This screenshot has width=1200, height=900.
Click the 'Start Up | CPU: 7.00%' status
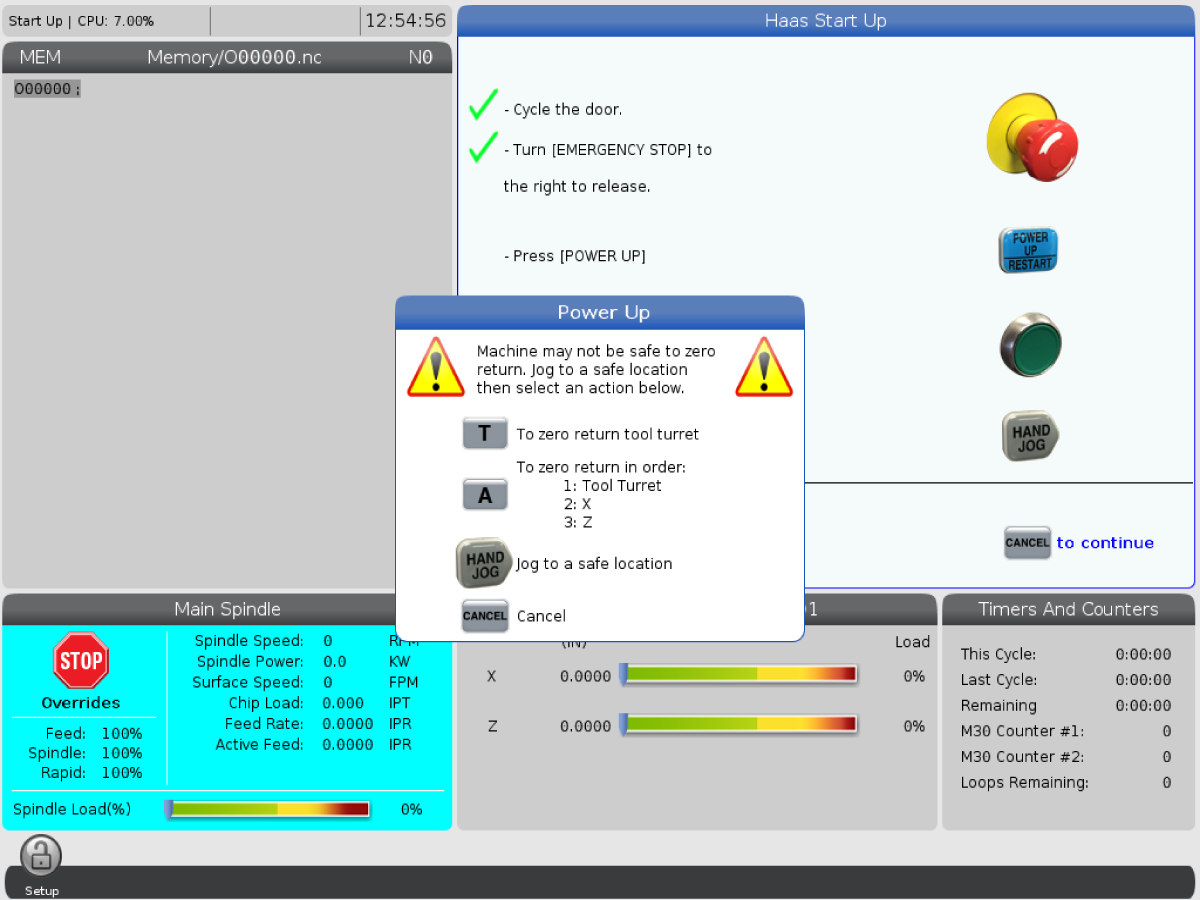[x=82, y=21]
